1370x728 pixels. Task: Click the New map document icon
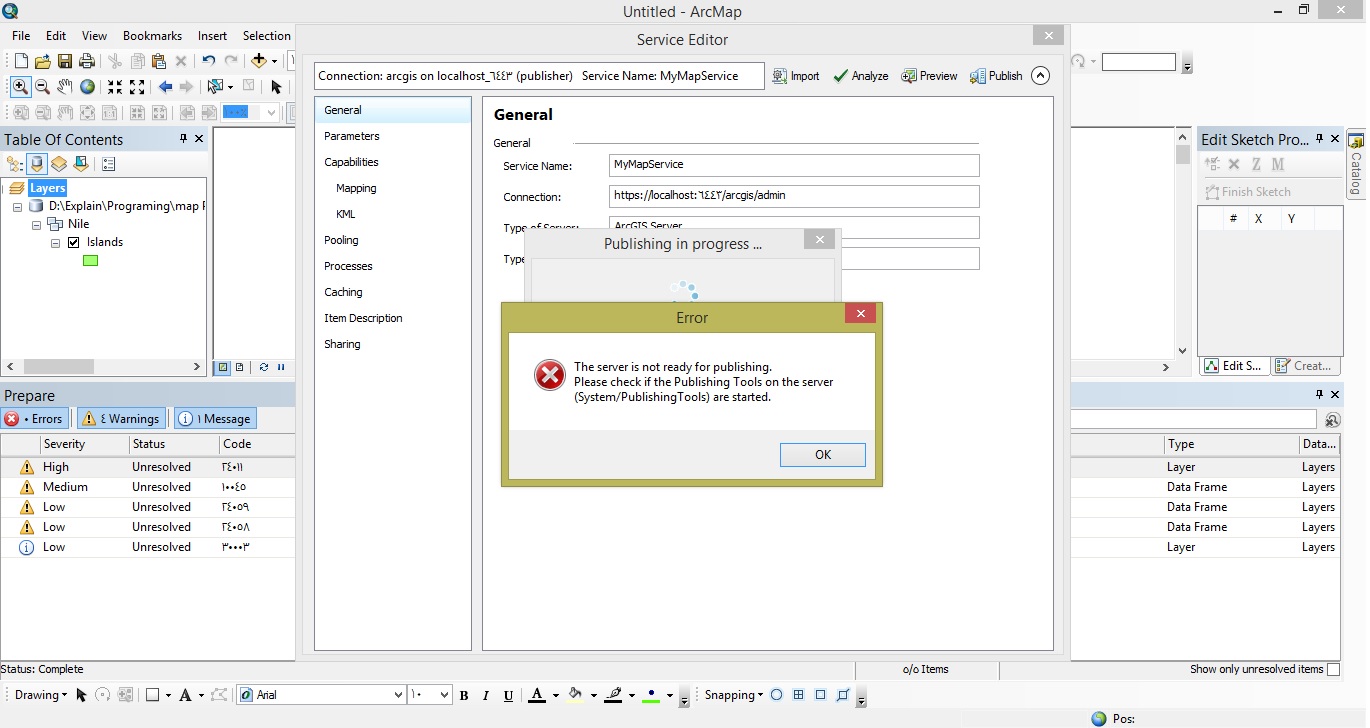19,61
